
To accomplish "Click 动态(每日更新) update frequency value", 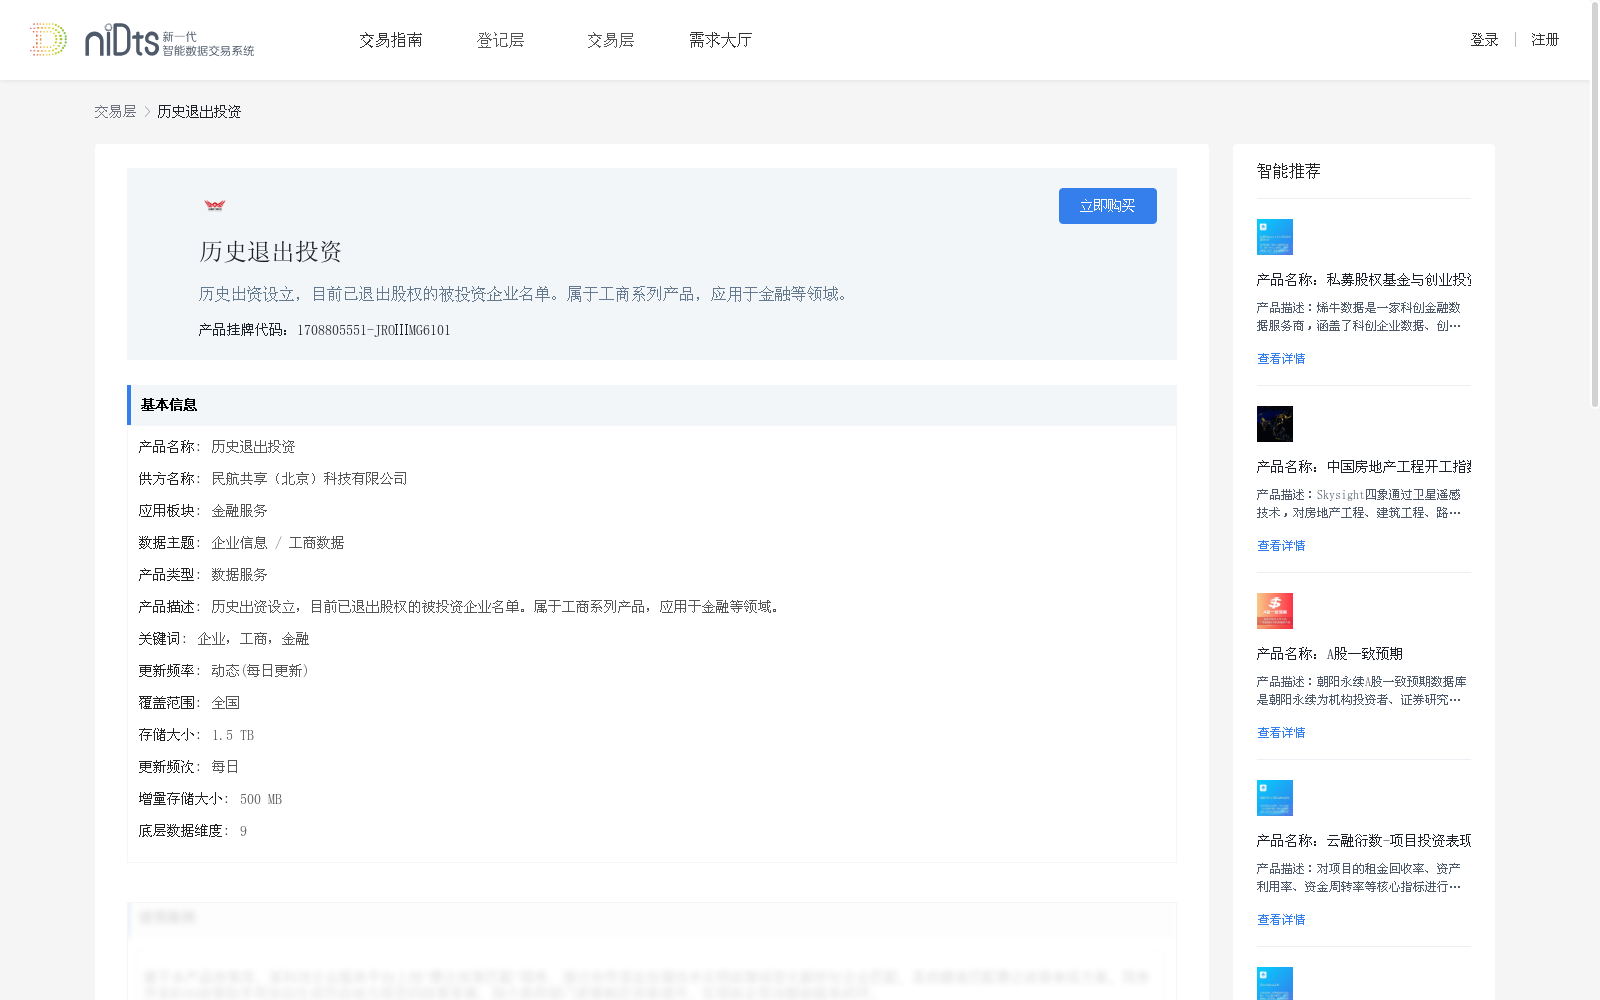I will 260,671.
